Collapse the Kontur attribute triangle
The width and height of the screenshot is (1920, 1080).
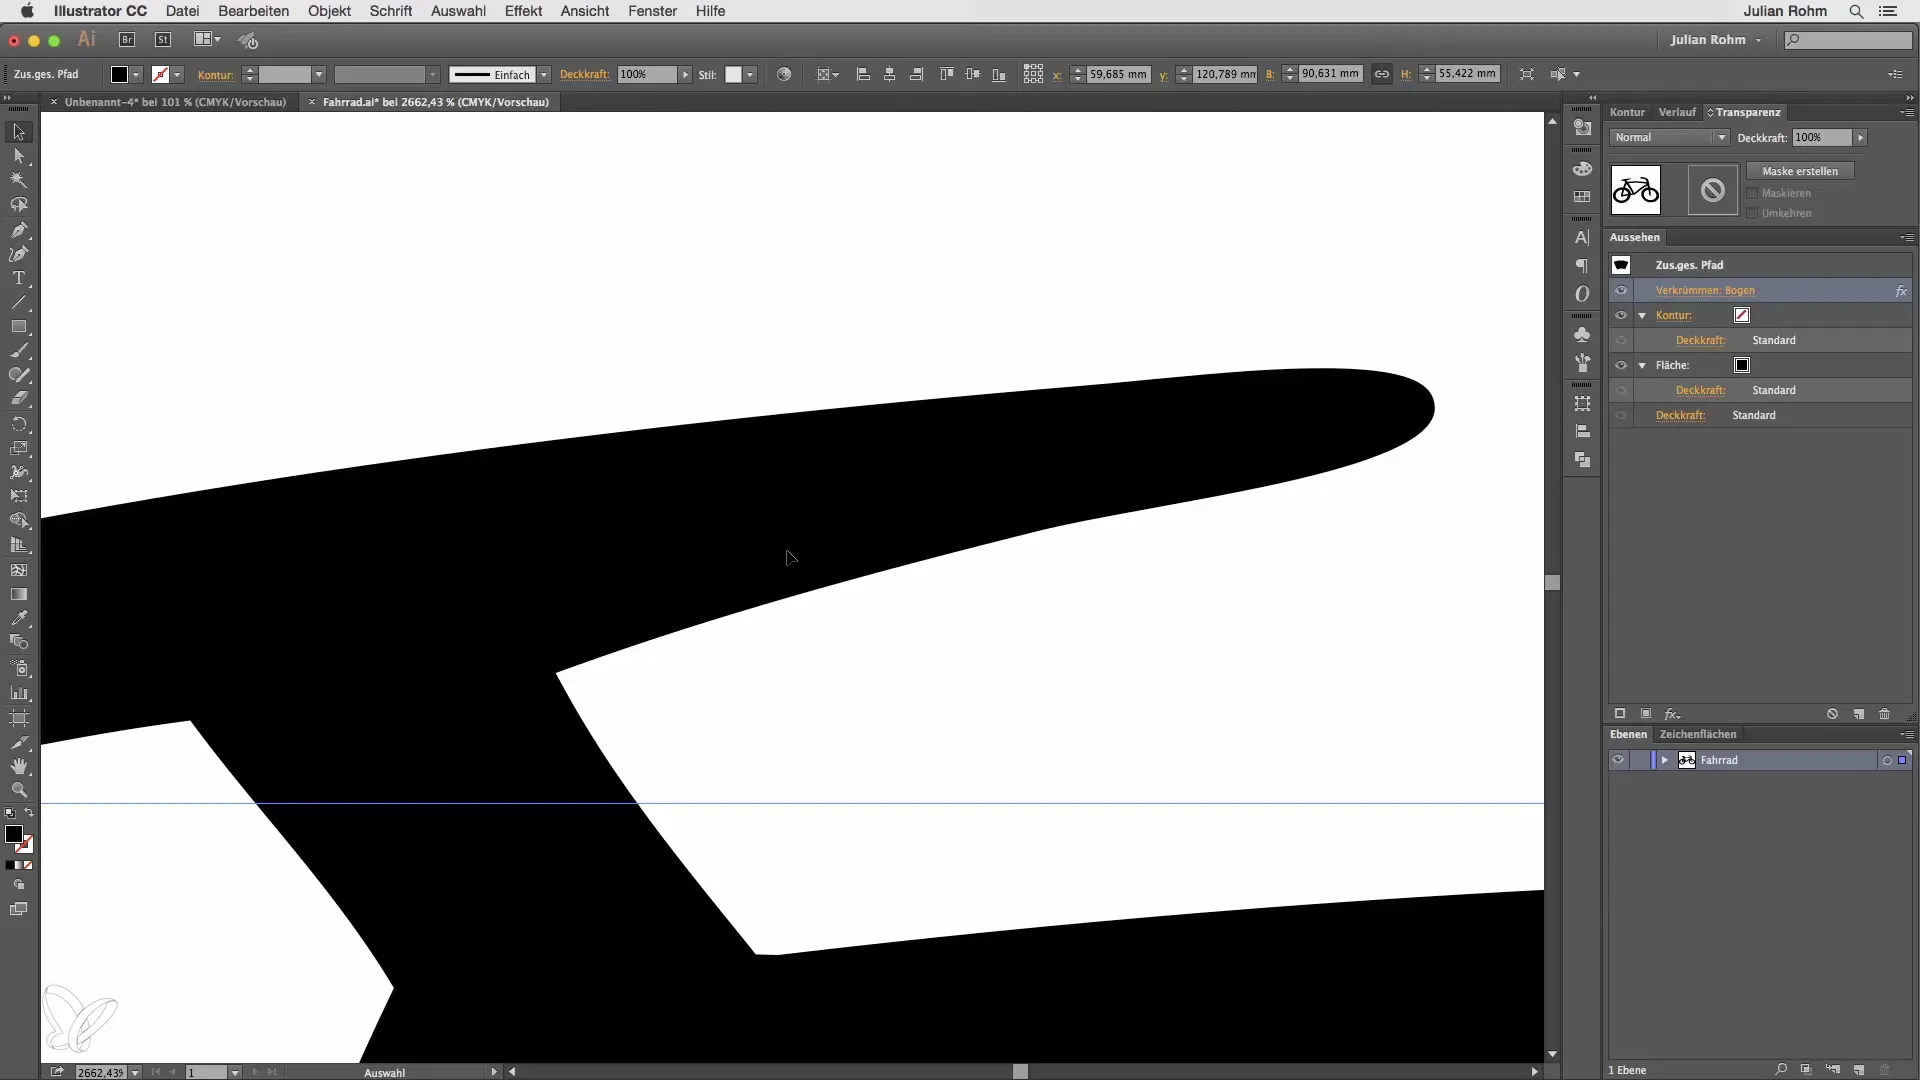[x=1642, y=315]
